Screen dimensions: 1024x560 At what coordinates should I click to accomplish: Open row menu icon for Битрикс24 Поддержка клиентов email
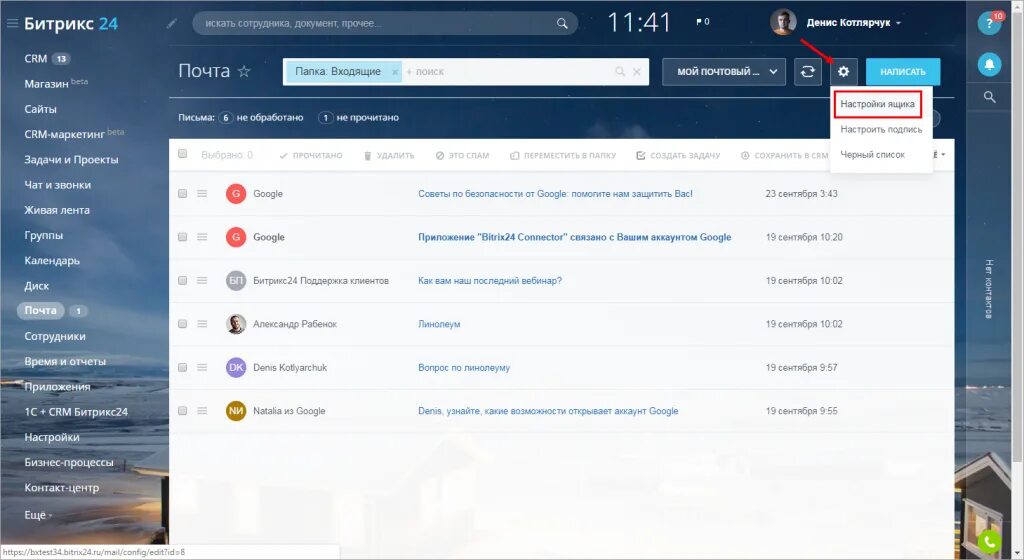(x=202, y=281)
